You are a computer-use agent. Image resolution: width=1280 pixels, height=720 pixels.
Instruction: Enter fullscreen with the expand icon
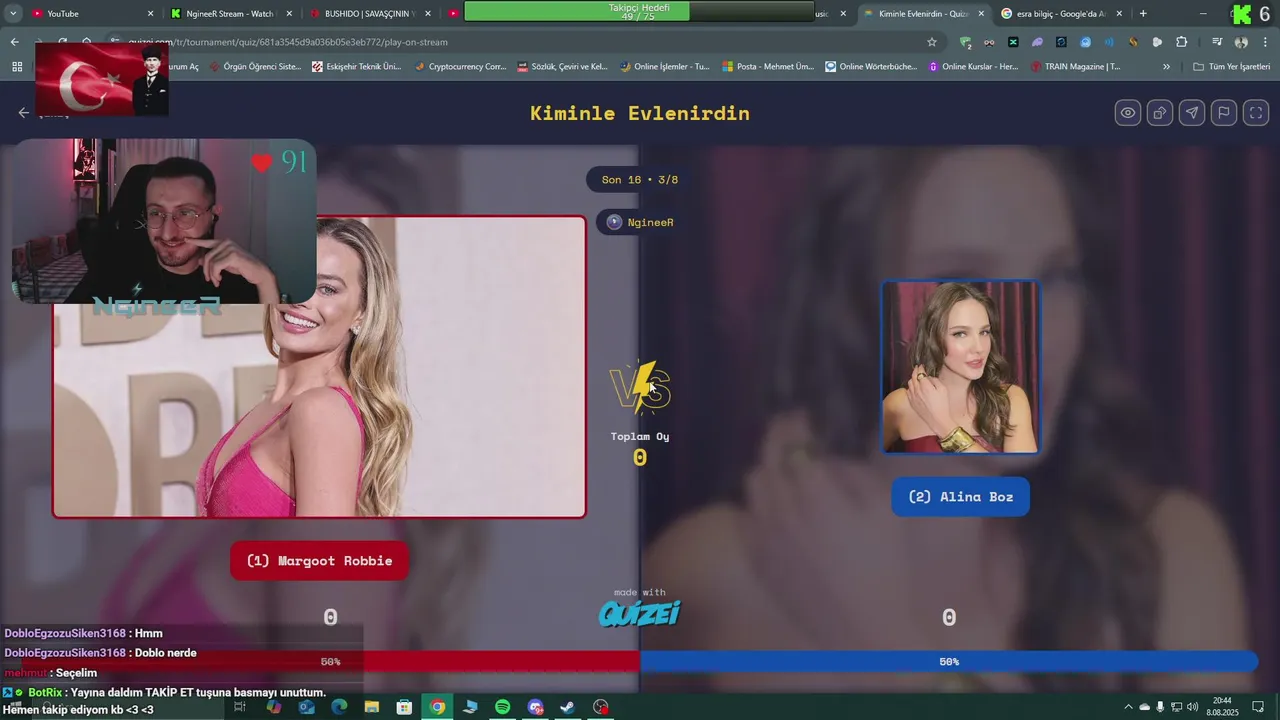(1256, 113)
